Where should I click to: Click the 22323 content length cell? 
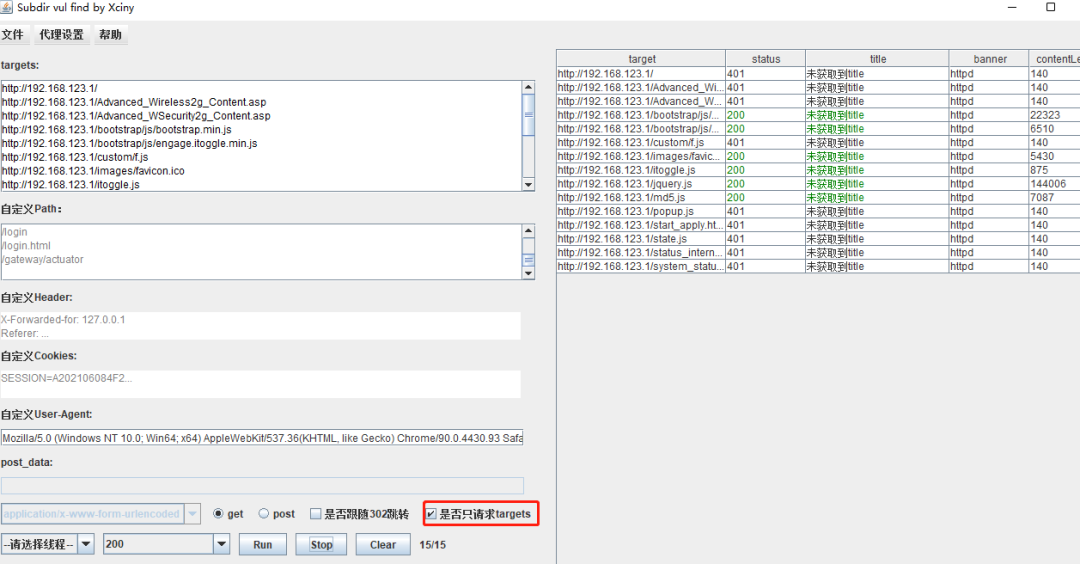point(1055,115)
